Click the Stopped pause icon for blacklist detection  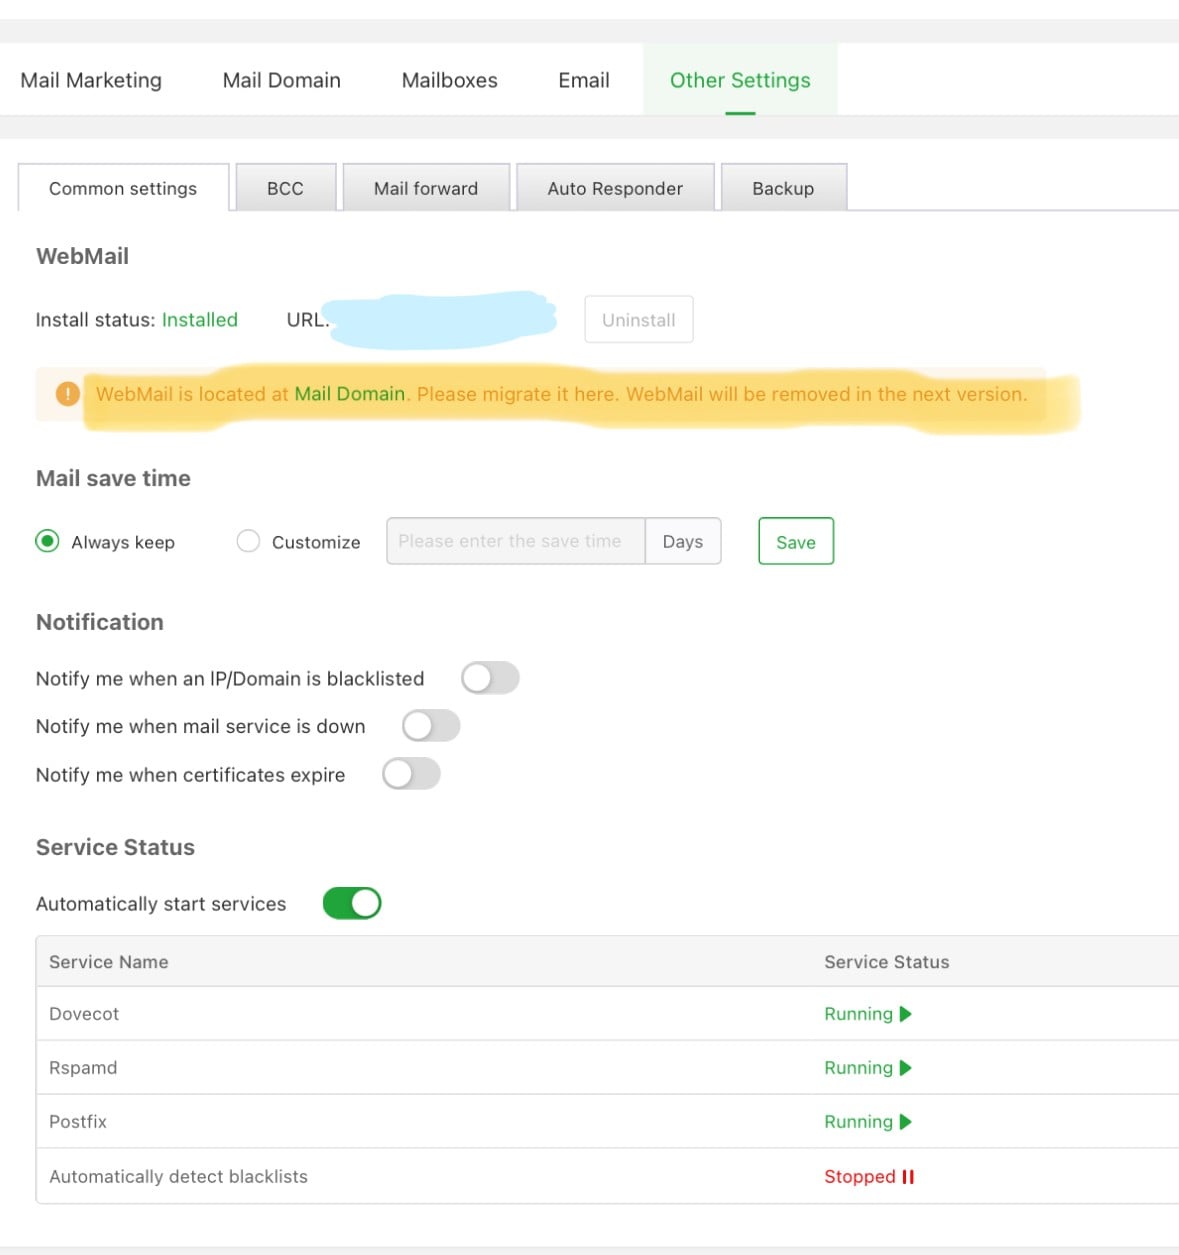point(908,1177)
